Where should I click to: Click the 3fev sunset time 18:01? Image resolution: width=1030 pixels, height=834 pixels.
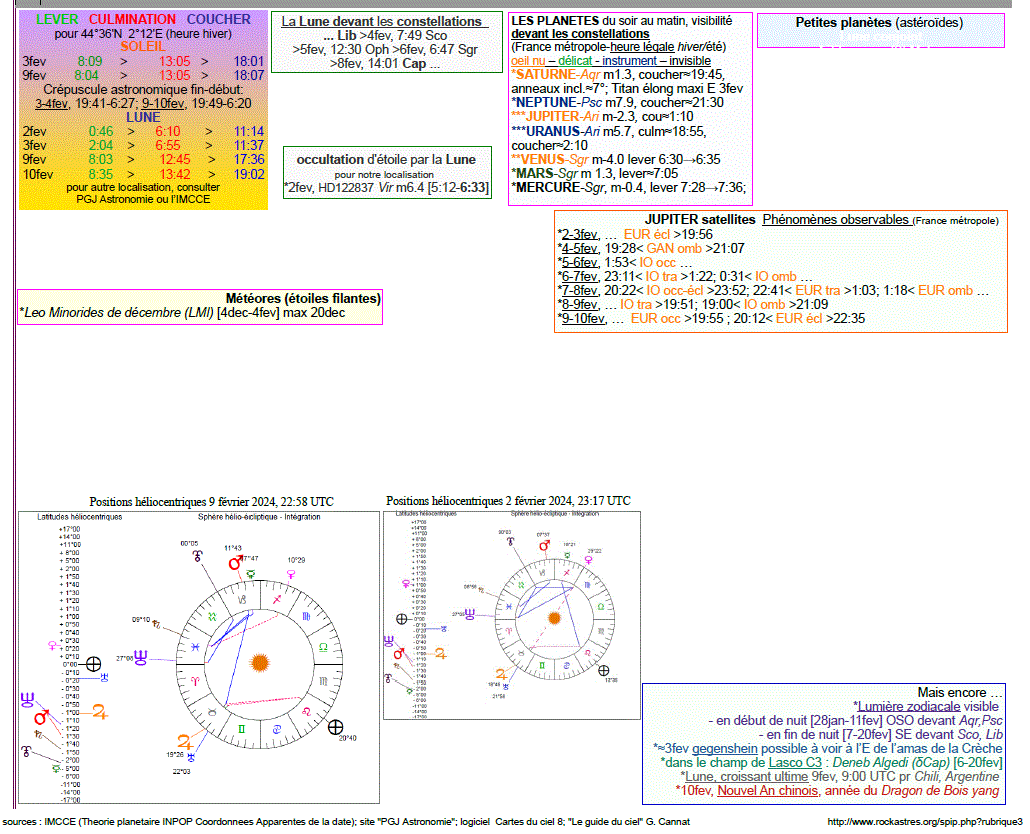tap(248, 61)
